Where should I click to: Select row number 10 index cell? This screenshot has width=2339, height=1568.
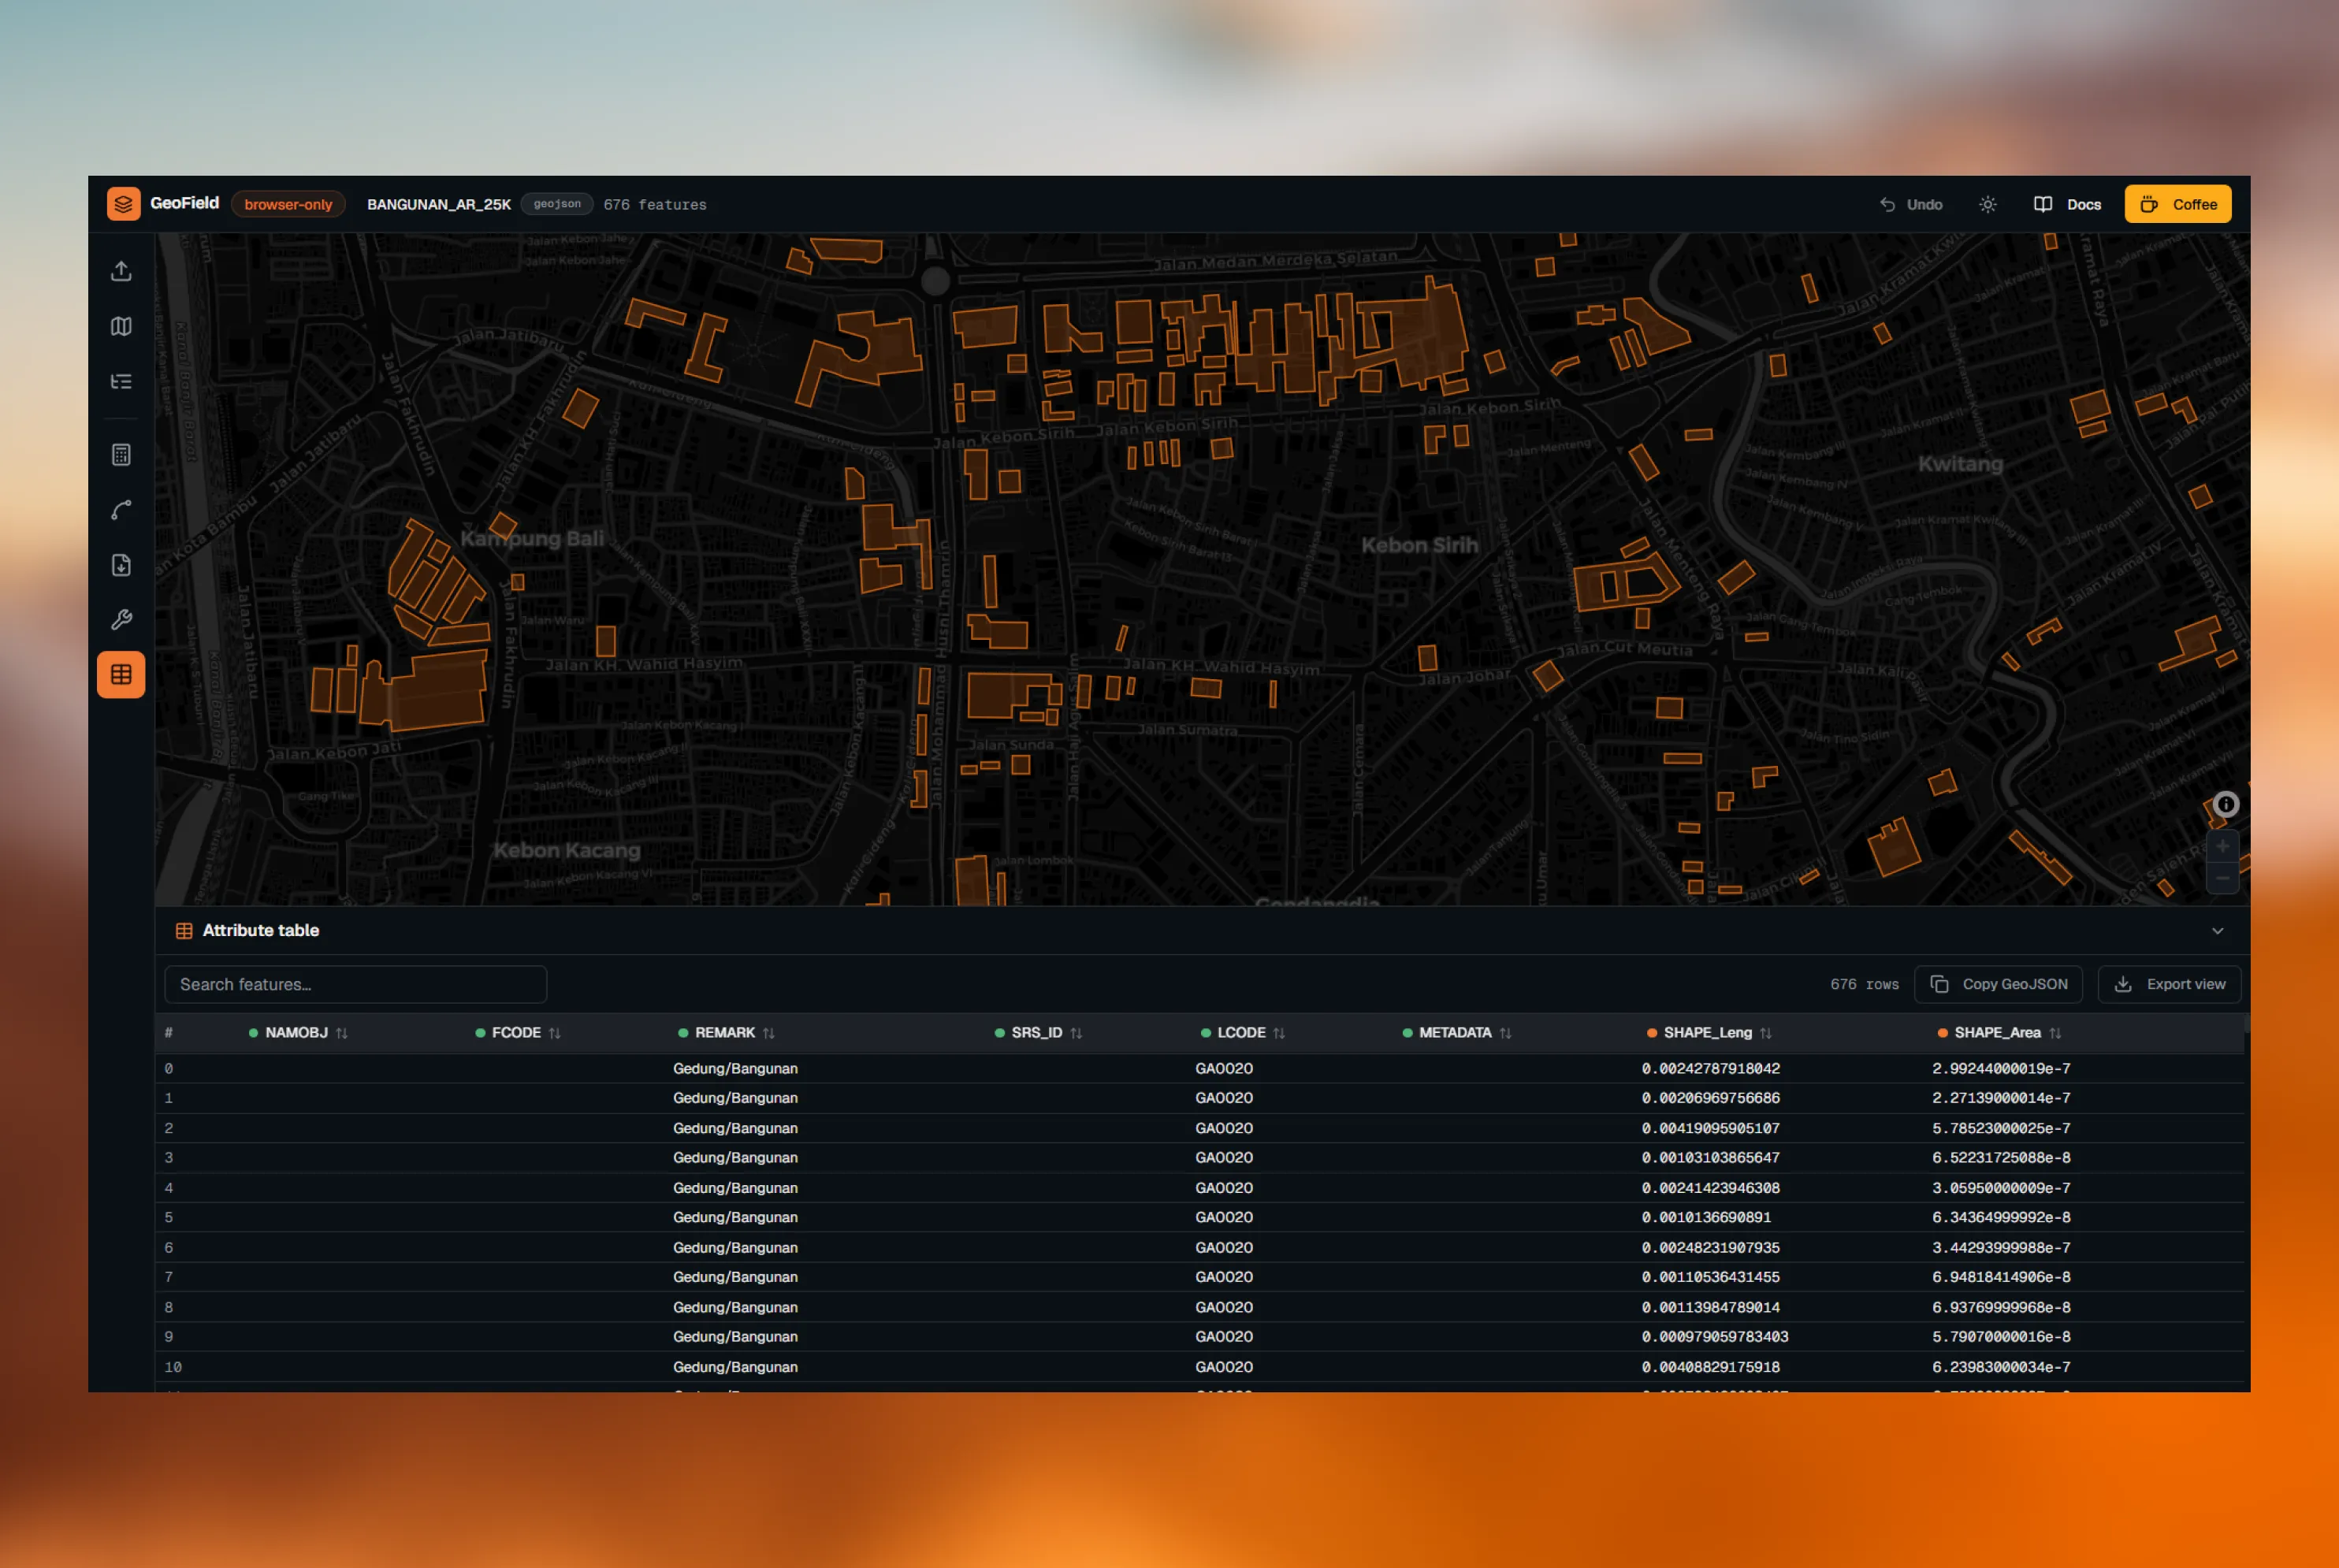pyautogui.click(x=173, y=1367)
